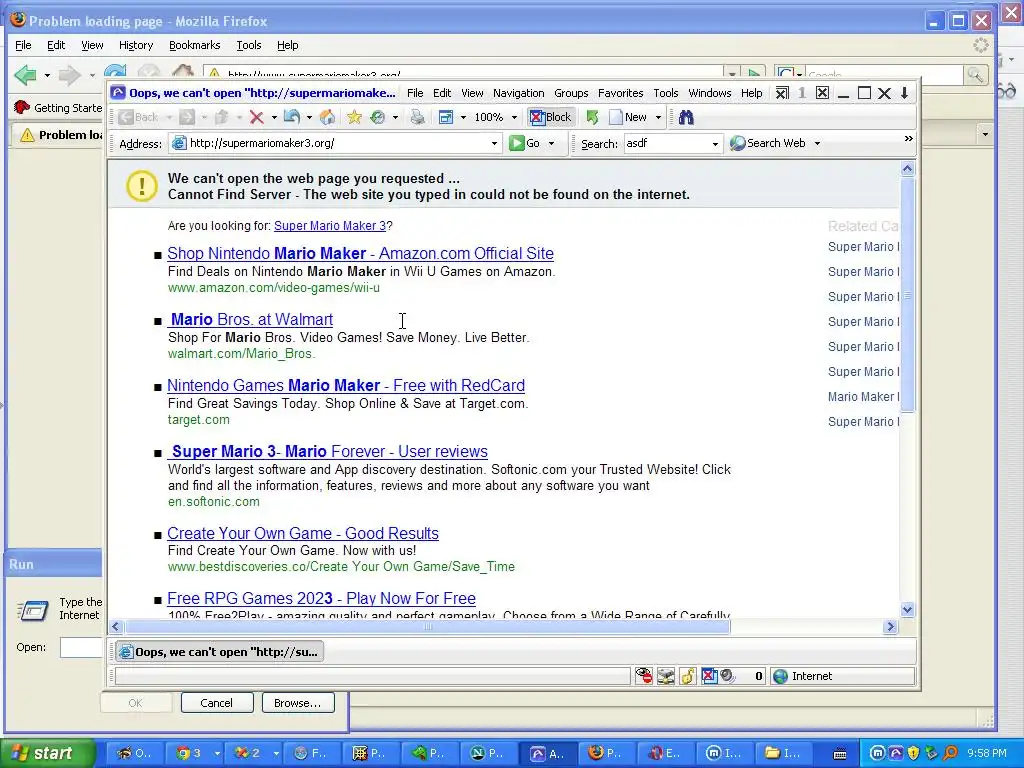The width and height of the screenshot is (1024, 768).
Task: Expand the Search Web dropdown arrow
Action: click(817, 144)
